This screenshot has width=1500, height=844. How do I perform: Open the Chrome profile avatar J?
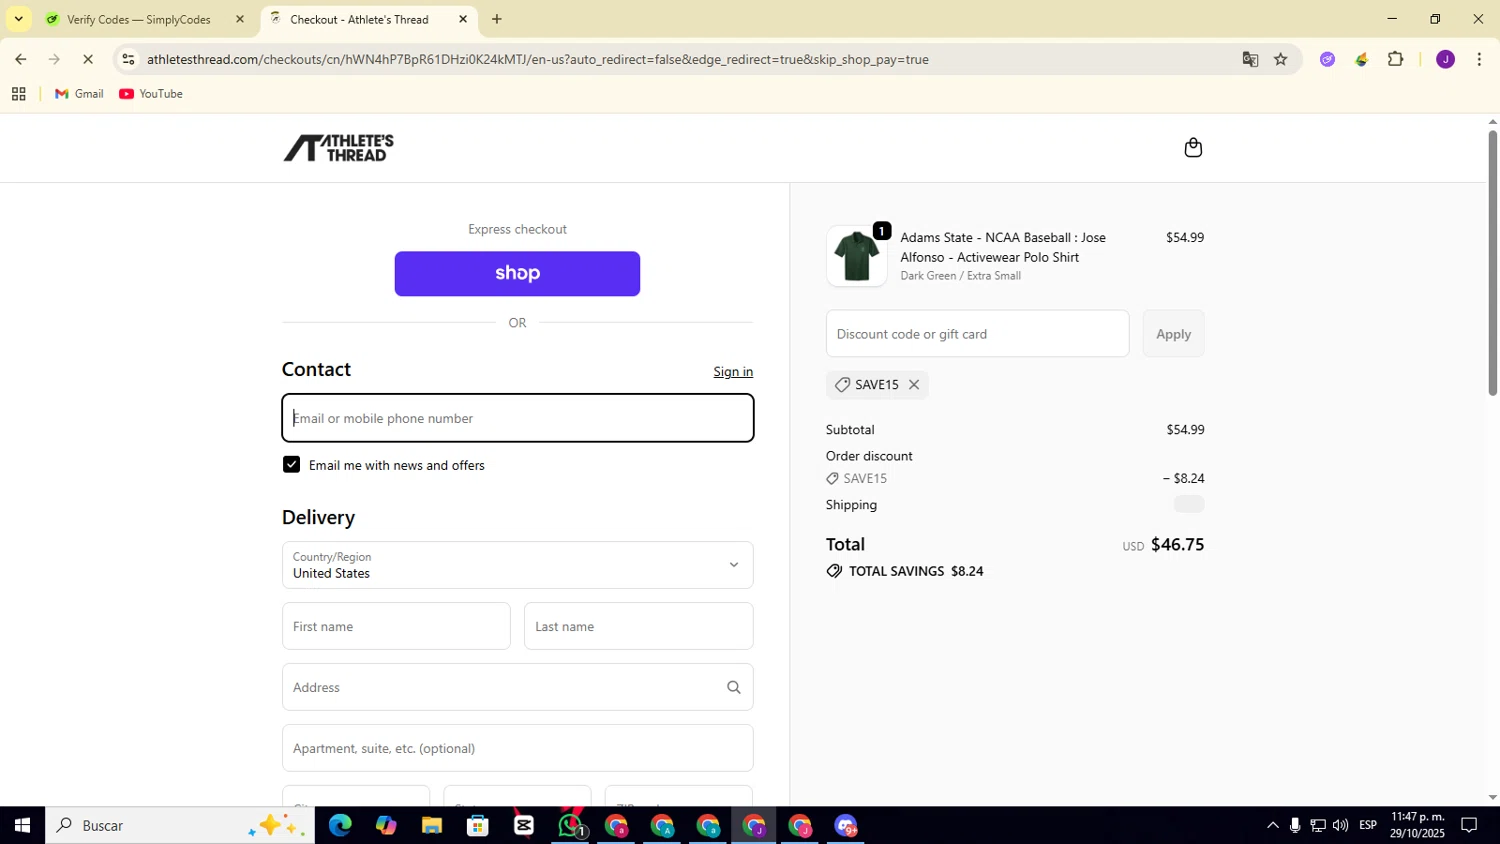[x=1445, y=60]
